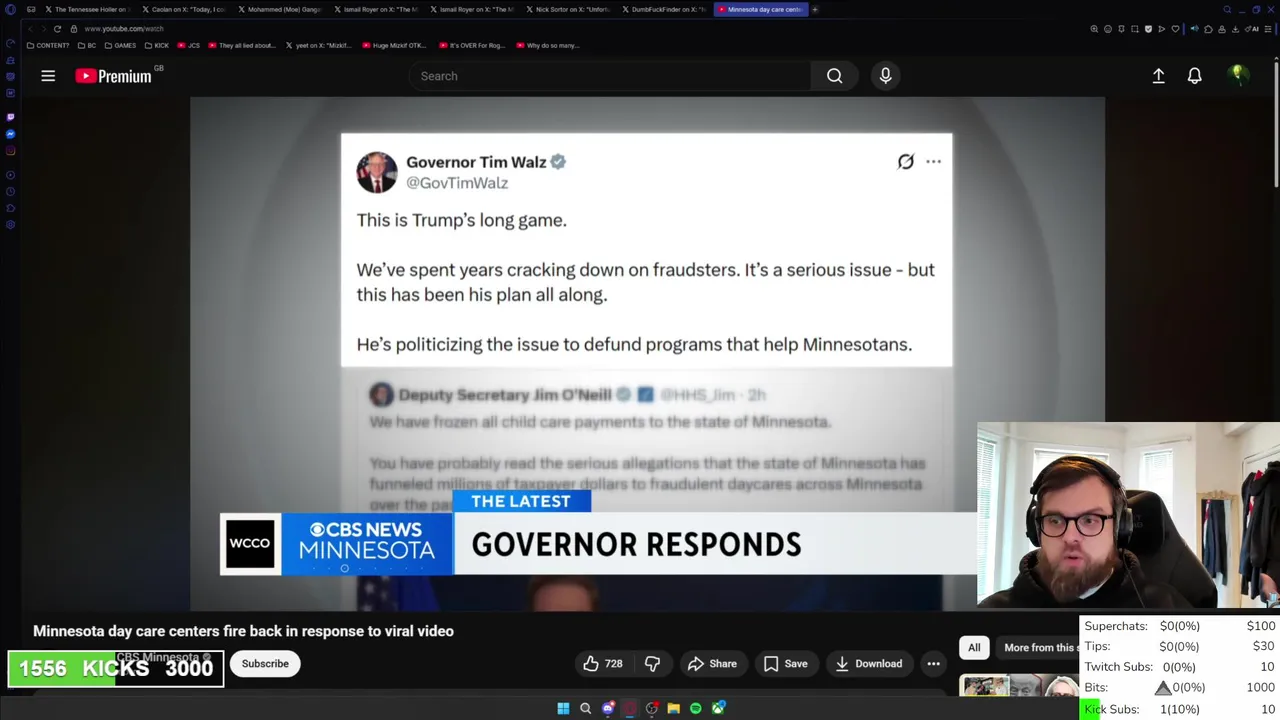Save the video to a playlist

click(785, 664)
